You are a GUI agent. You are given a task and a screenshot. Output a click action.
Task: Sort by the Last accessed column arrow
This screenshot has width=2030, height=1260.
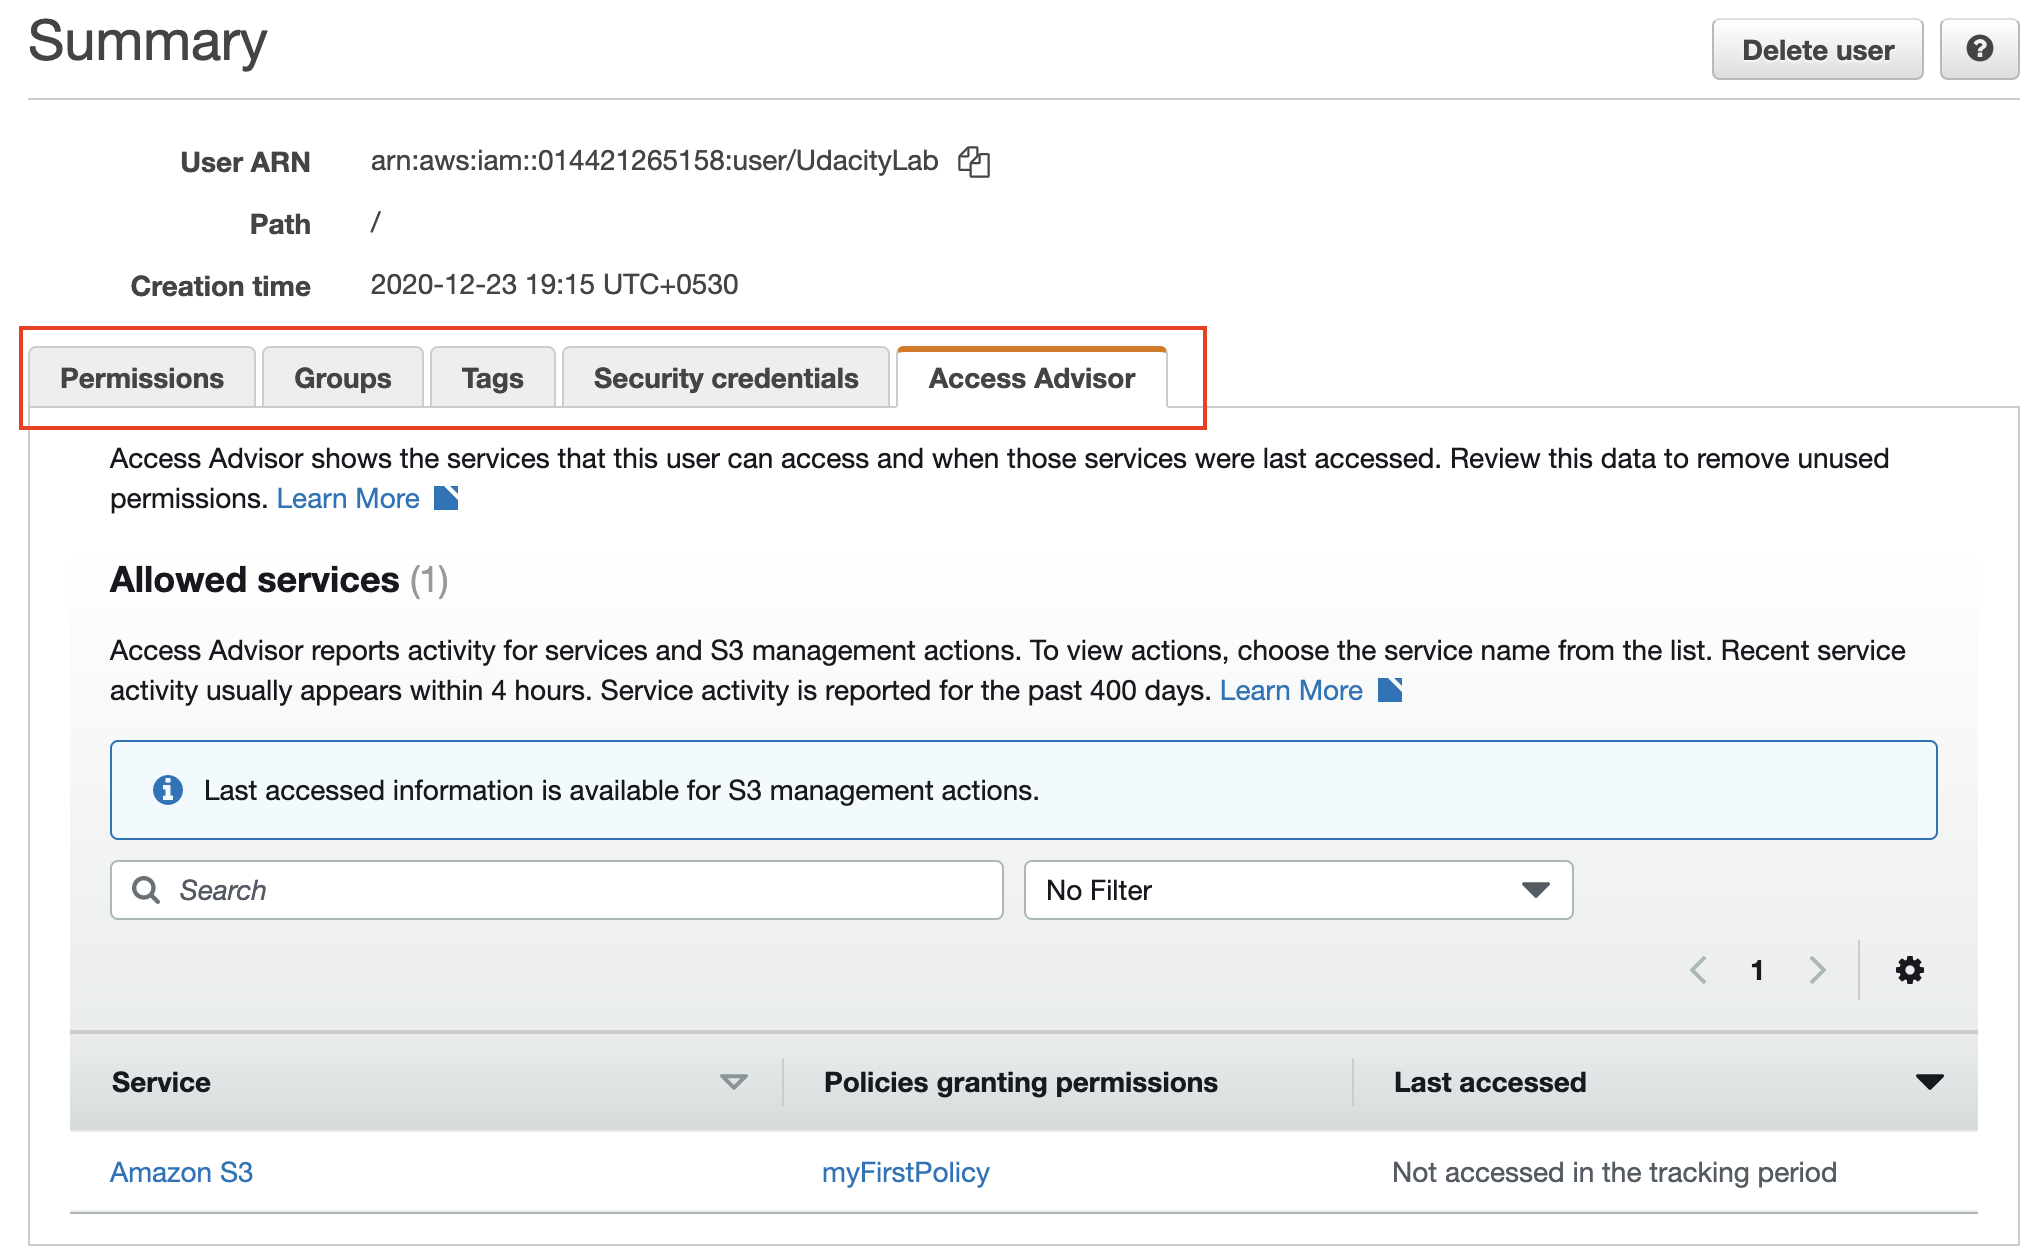[1929, 1082]
